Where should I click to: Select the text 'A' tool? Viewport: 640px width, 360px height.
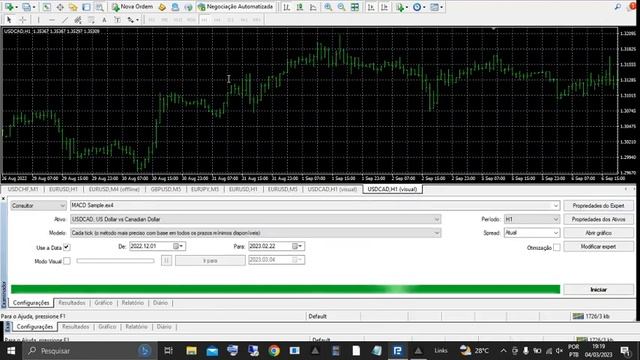tap(104, 20)
